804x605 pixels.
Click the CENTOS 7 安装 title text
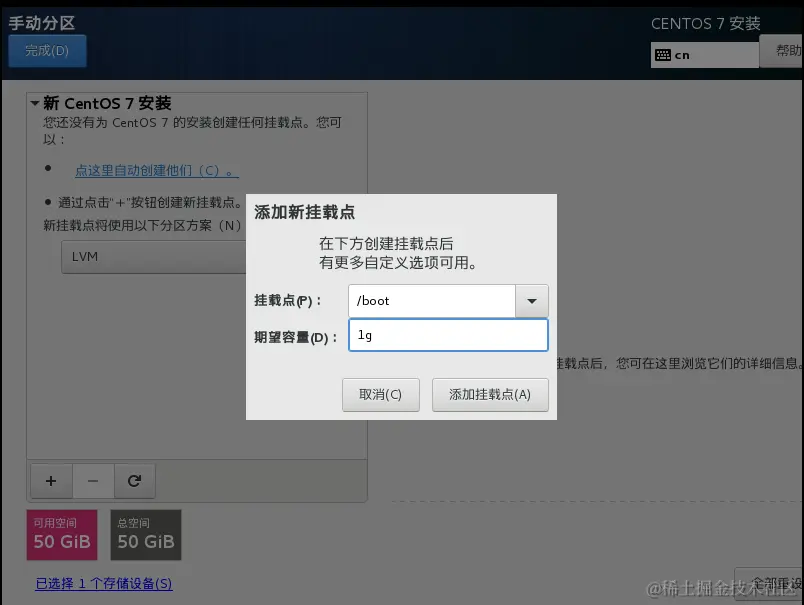(x=706, y=24)
